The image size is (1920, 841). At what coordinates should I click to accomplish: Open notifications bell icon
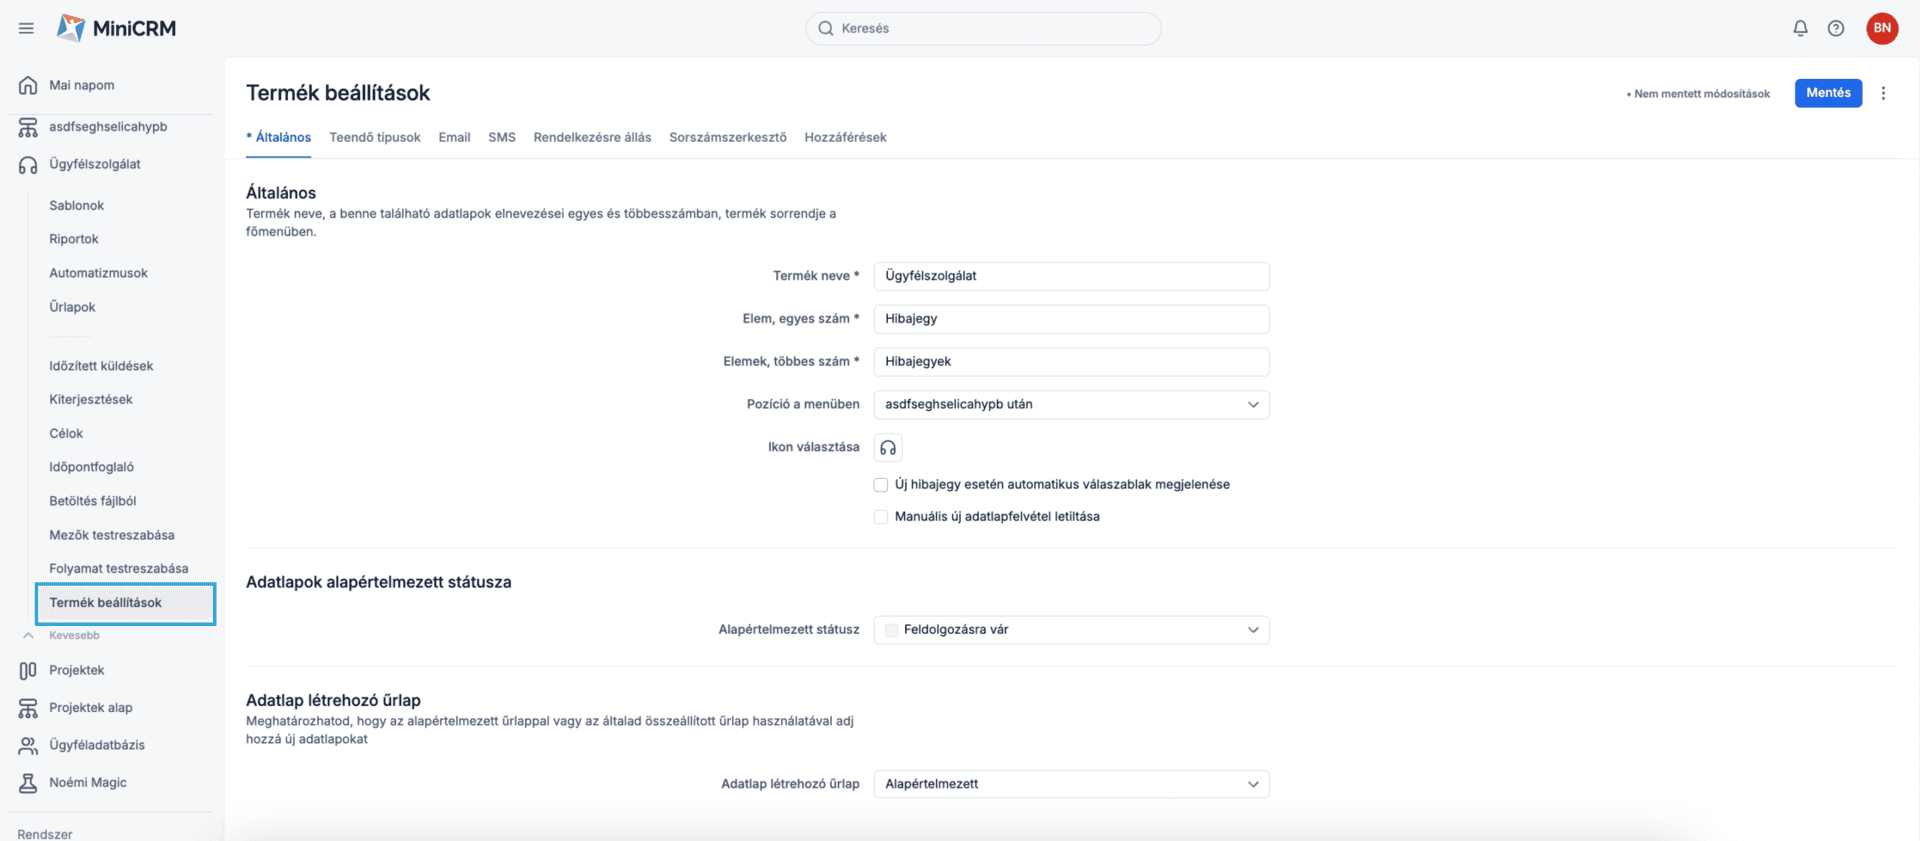coord(1800,28)
